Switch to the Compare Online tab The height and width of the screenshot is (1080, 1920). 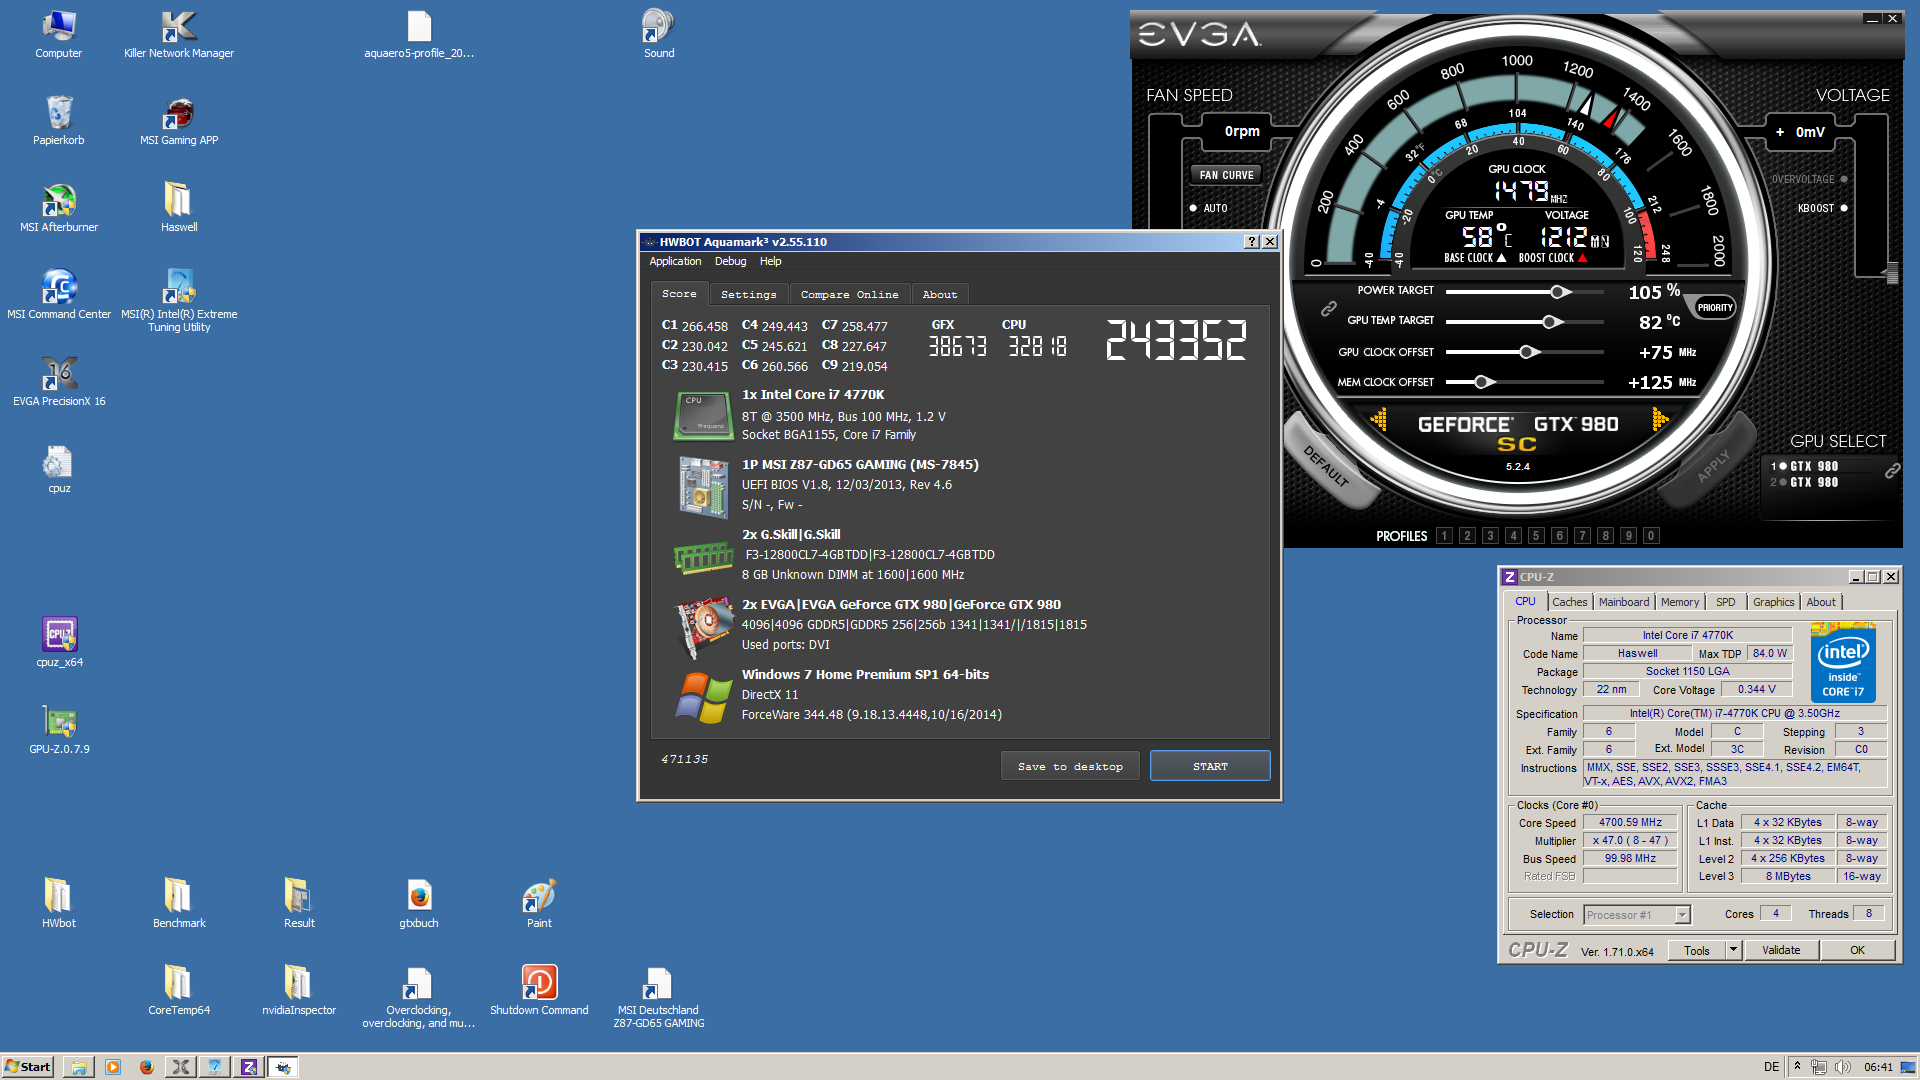pos(849,295)
